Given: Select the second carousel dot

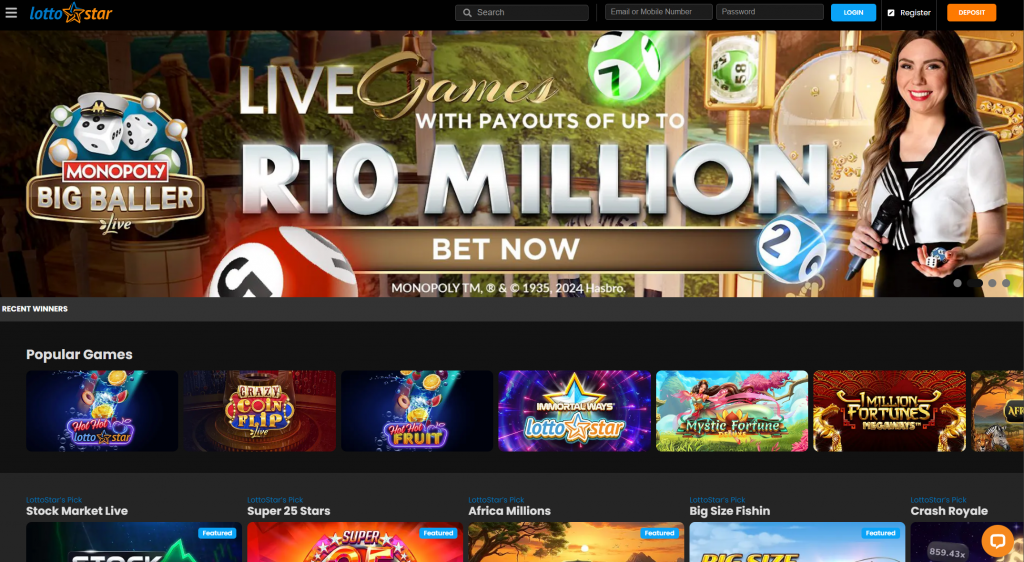Looking at the screenshot, I should tap(975, 283).
